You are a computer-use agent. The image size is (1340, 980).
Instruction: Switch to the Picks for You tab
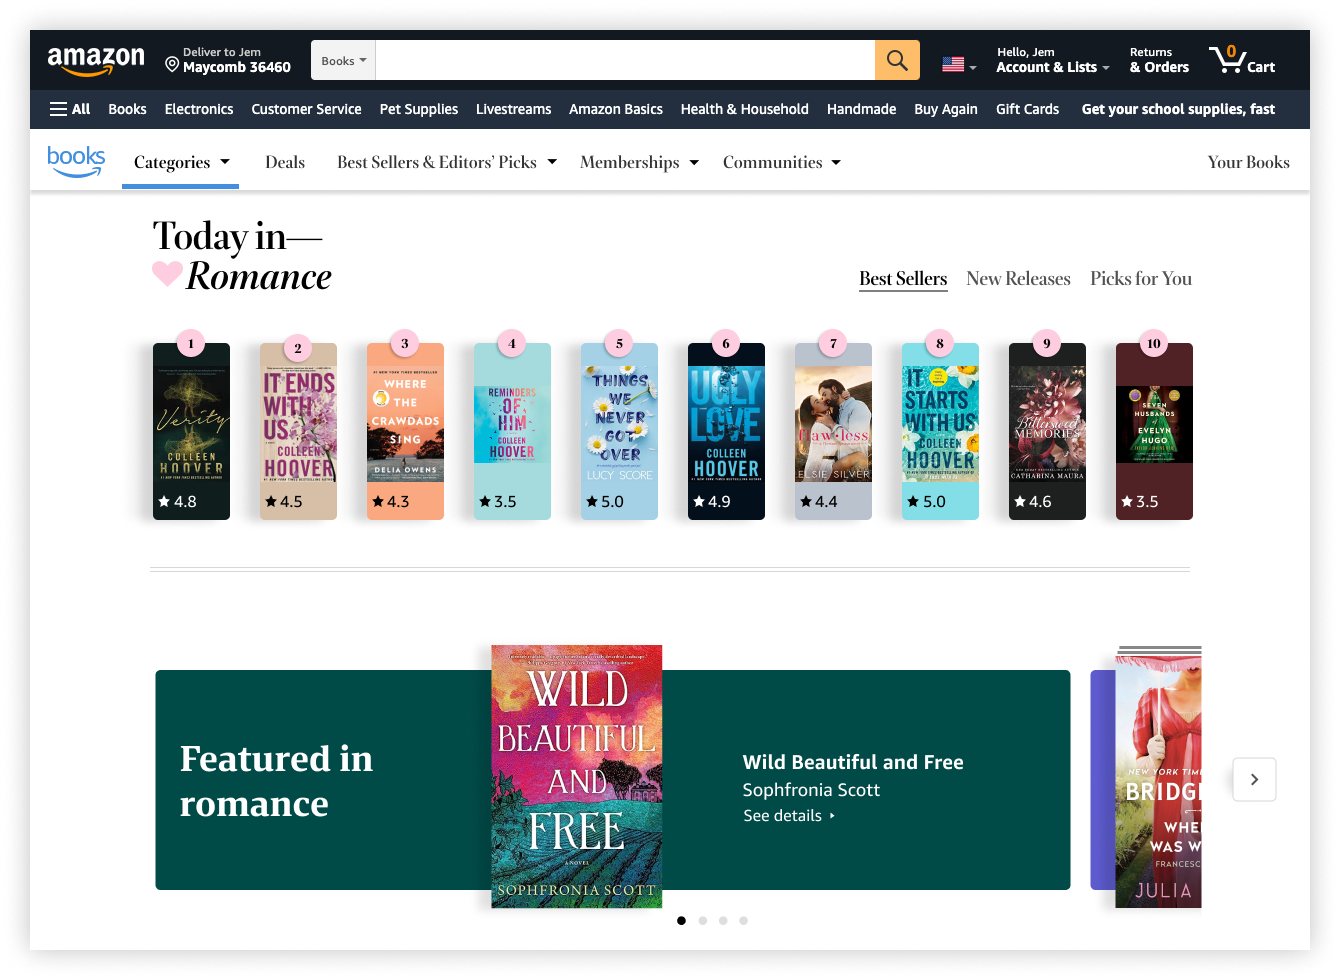point(1141,279)
